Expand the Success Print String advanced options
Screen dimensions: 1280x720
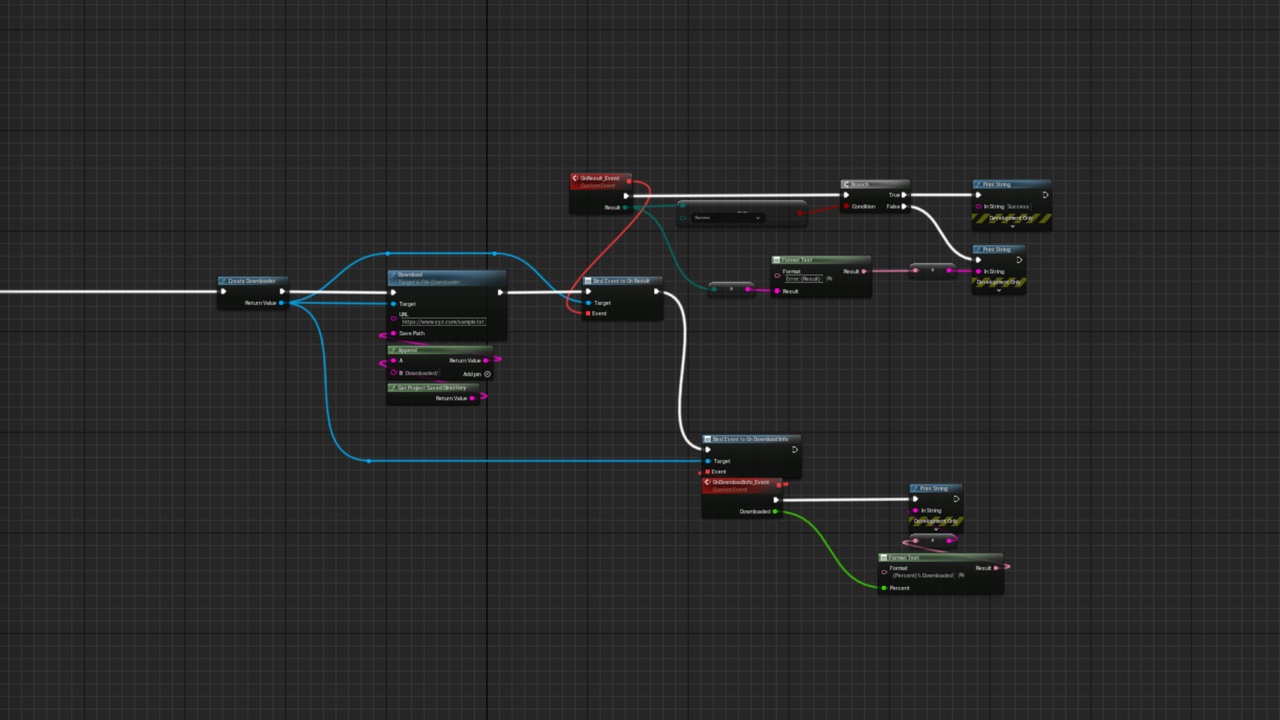coord(1011,226)
